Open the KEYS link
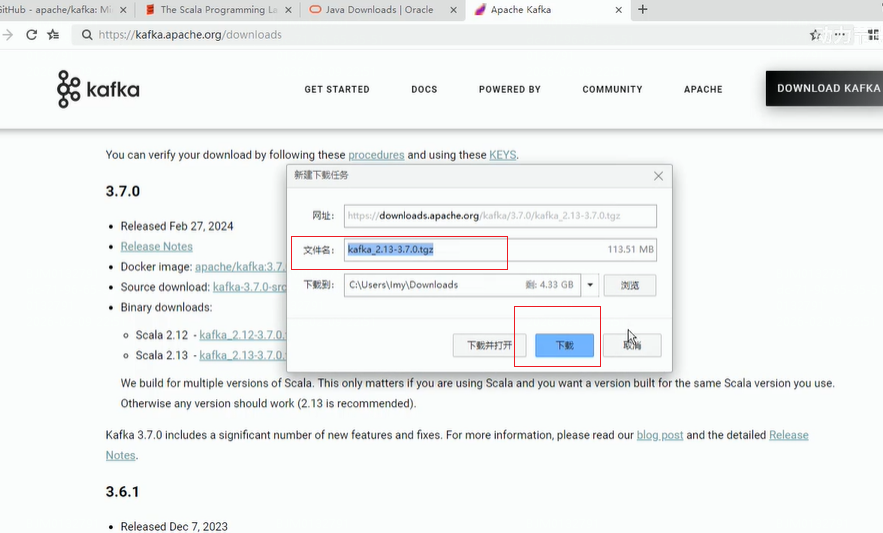This screenshot has height=533, width=883. (502, 155)
